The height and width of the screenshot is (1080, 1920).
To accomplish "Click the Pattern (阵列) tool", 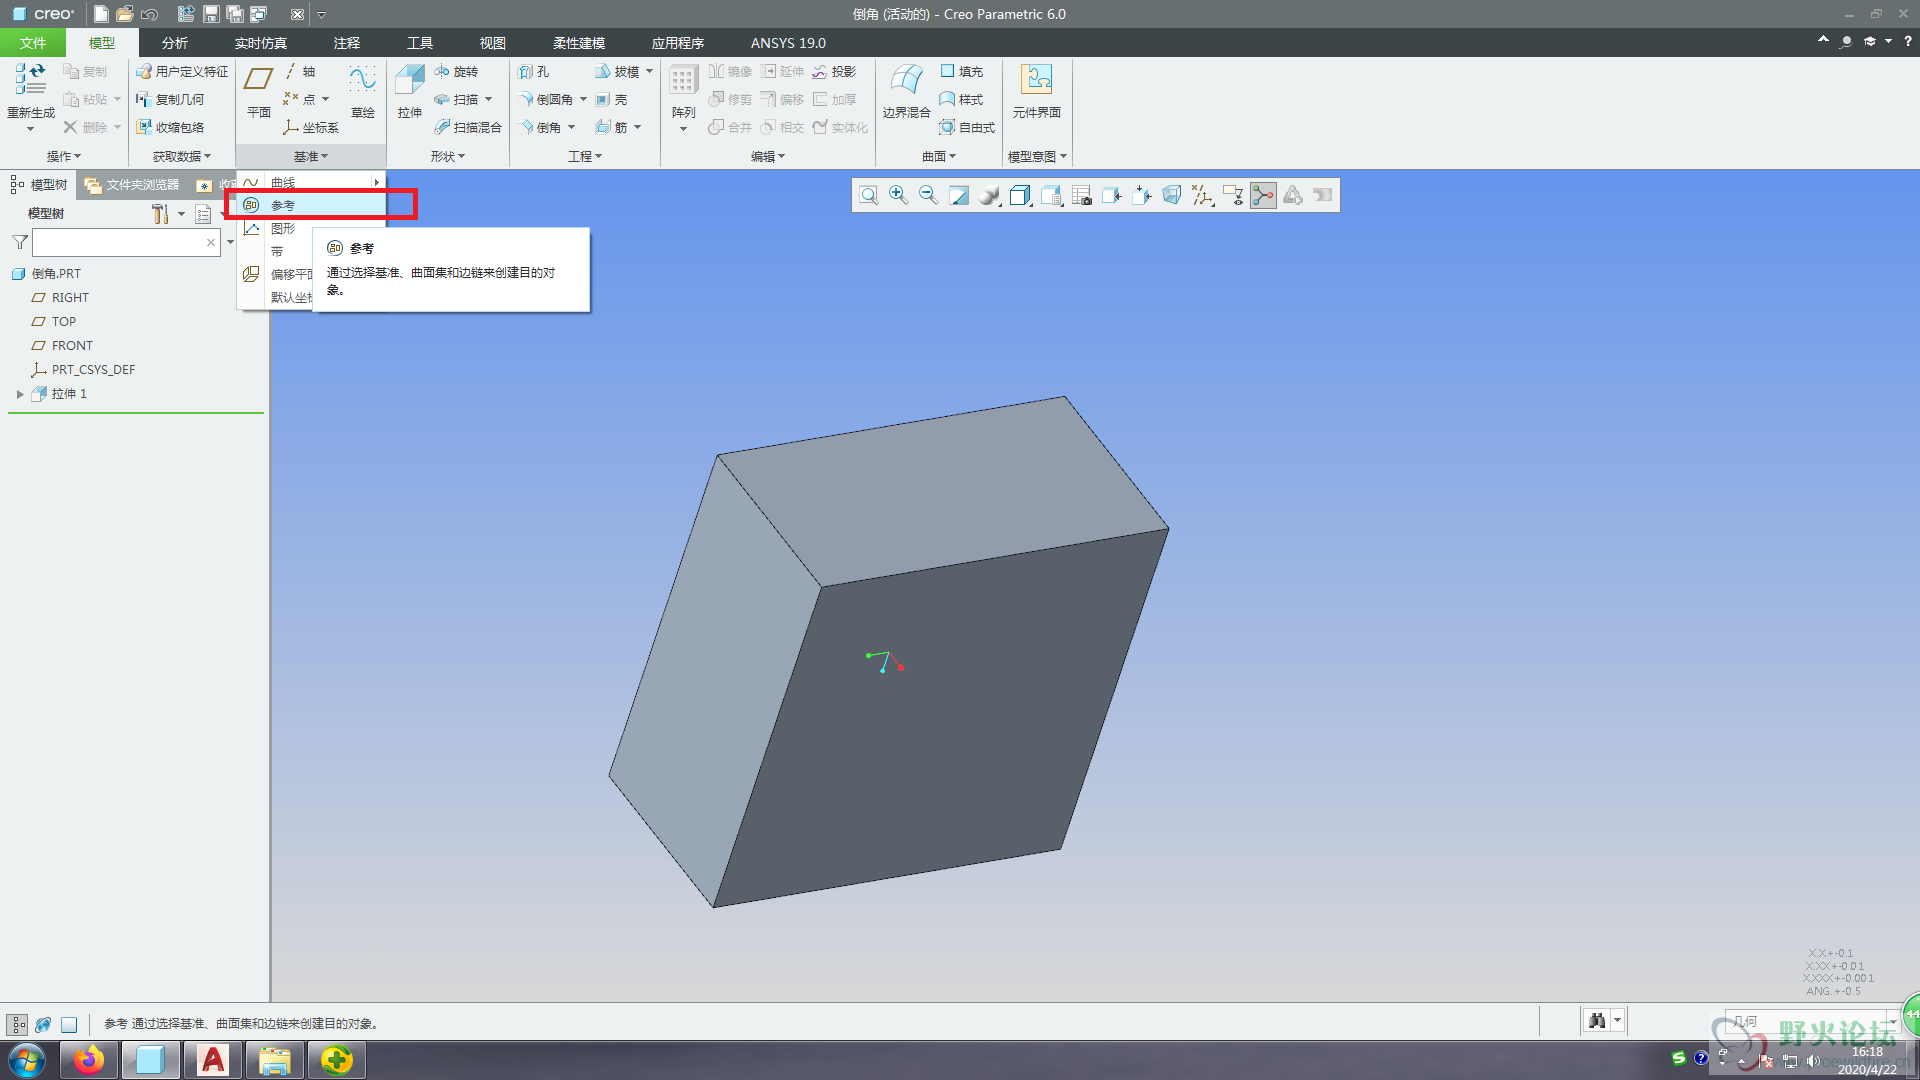I will (683, 97).
